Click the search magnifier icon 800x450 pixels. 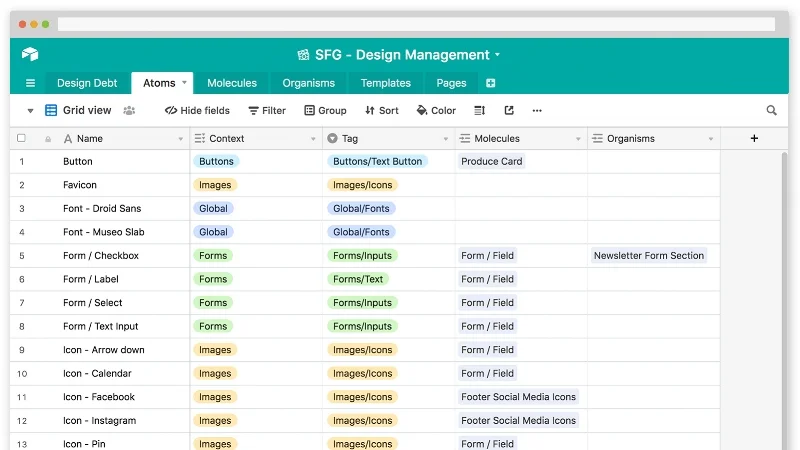771,110
